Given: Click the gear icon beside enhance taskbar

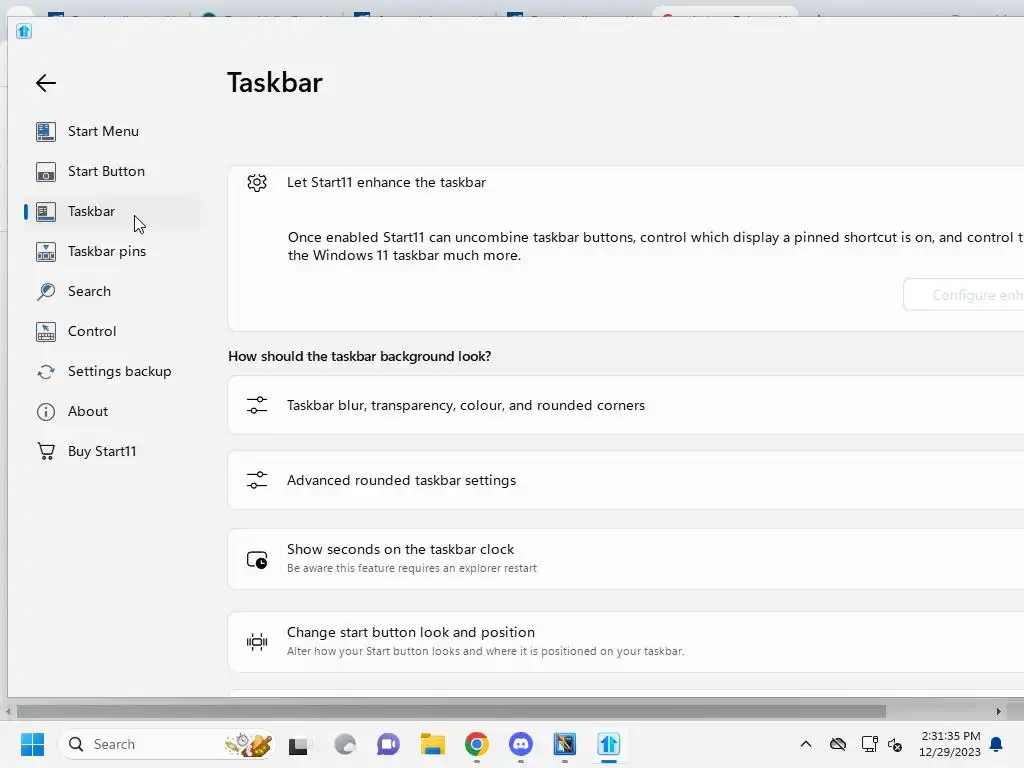Looking at the screenshot, I should tap(257, 183).
